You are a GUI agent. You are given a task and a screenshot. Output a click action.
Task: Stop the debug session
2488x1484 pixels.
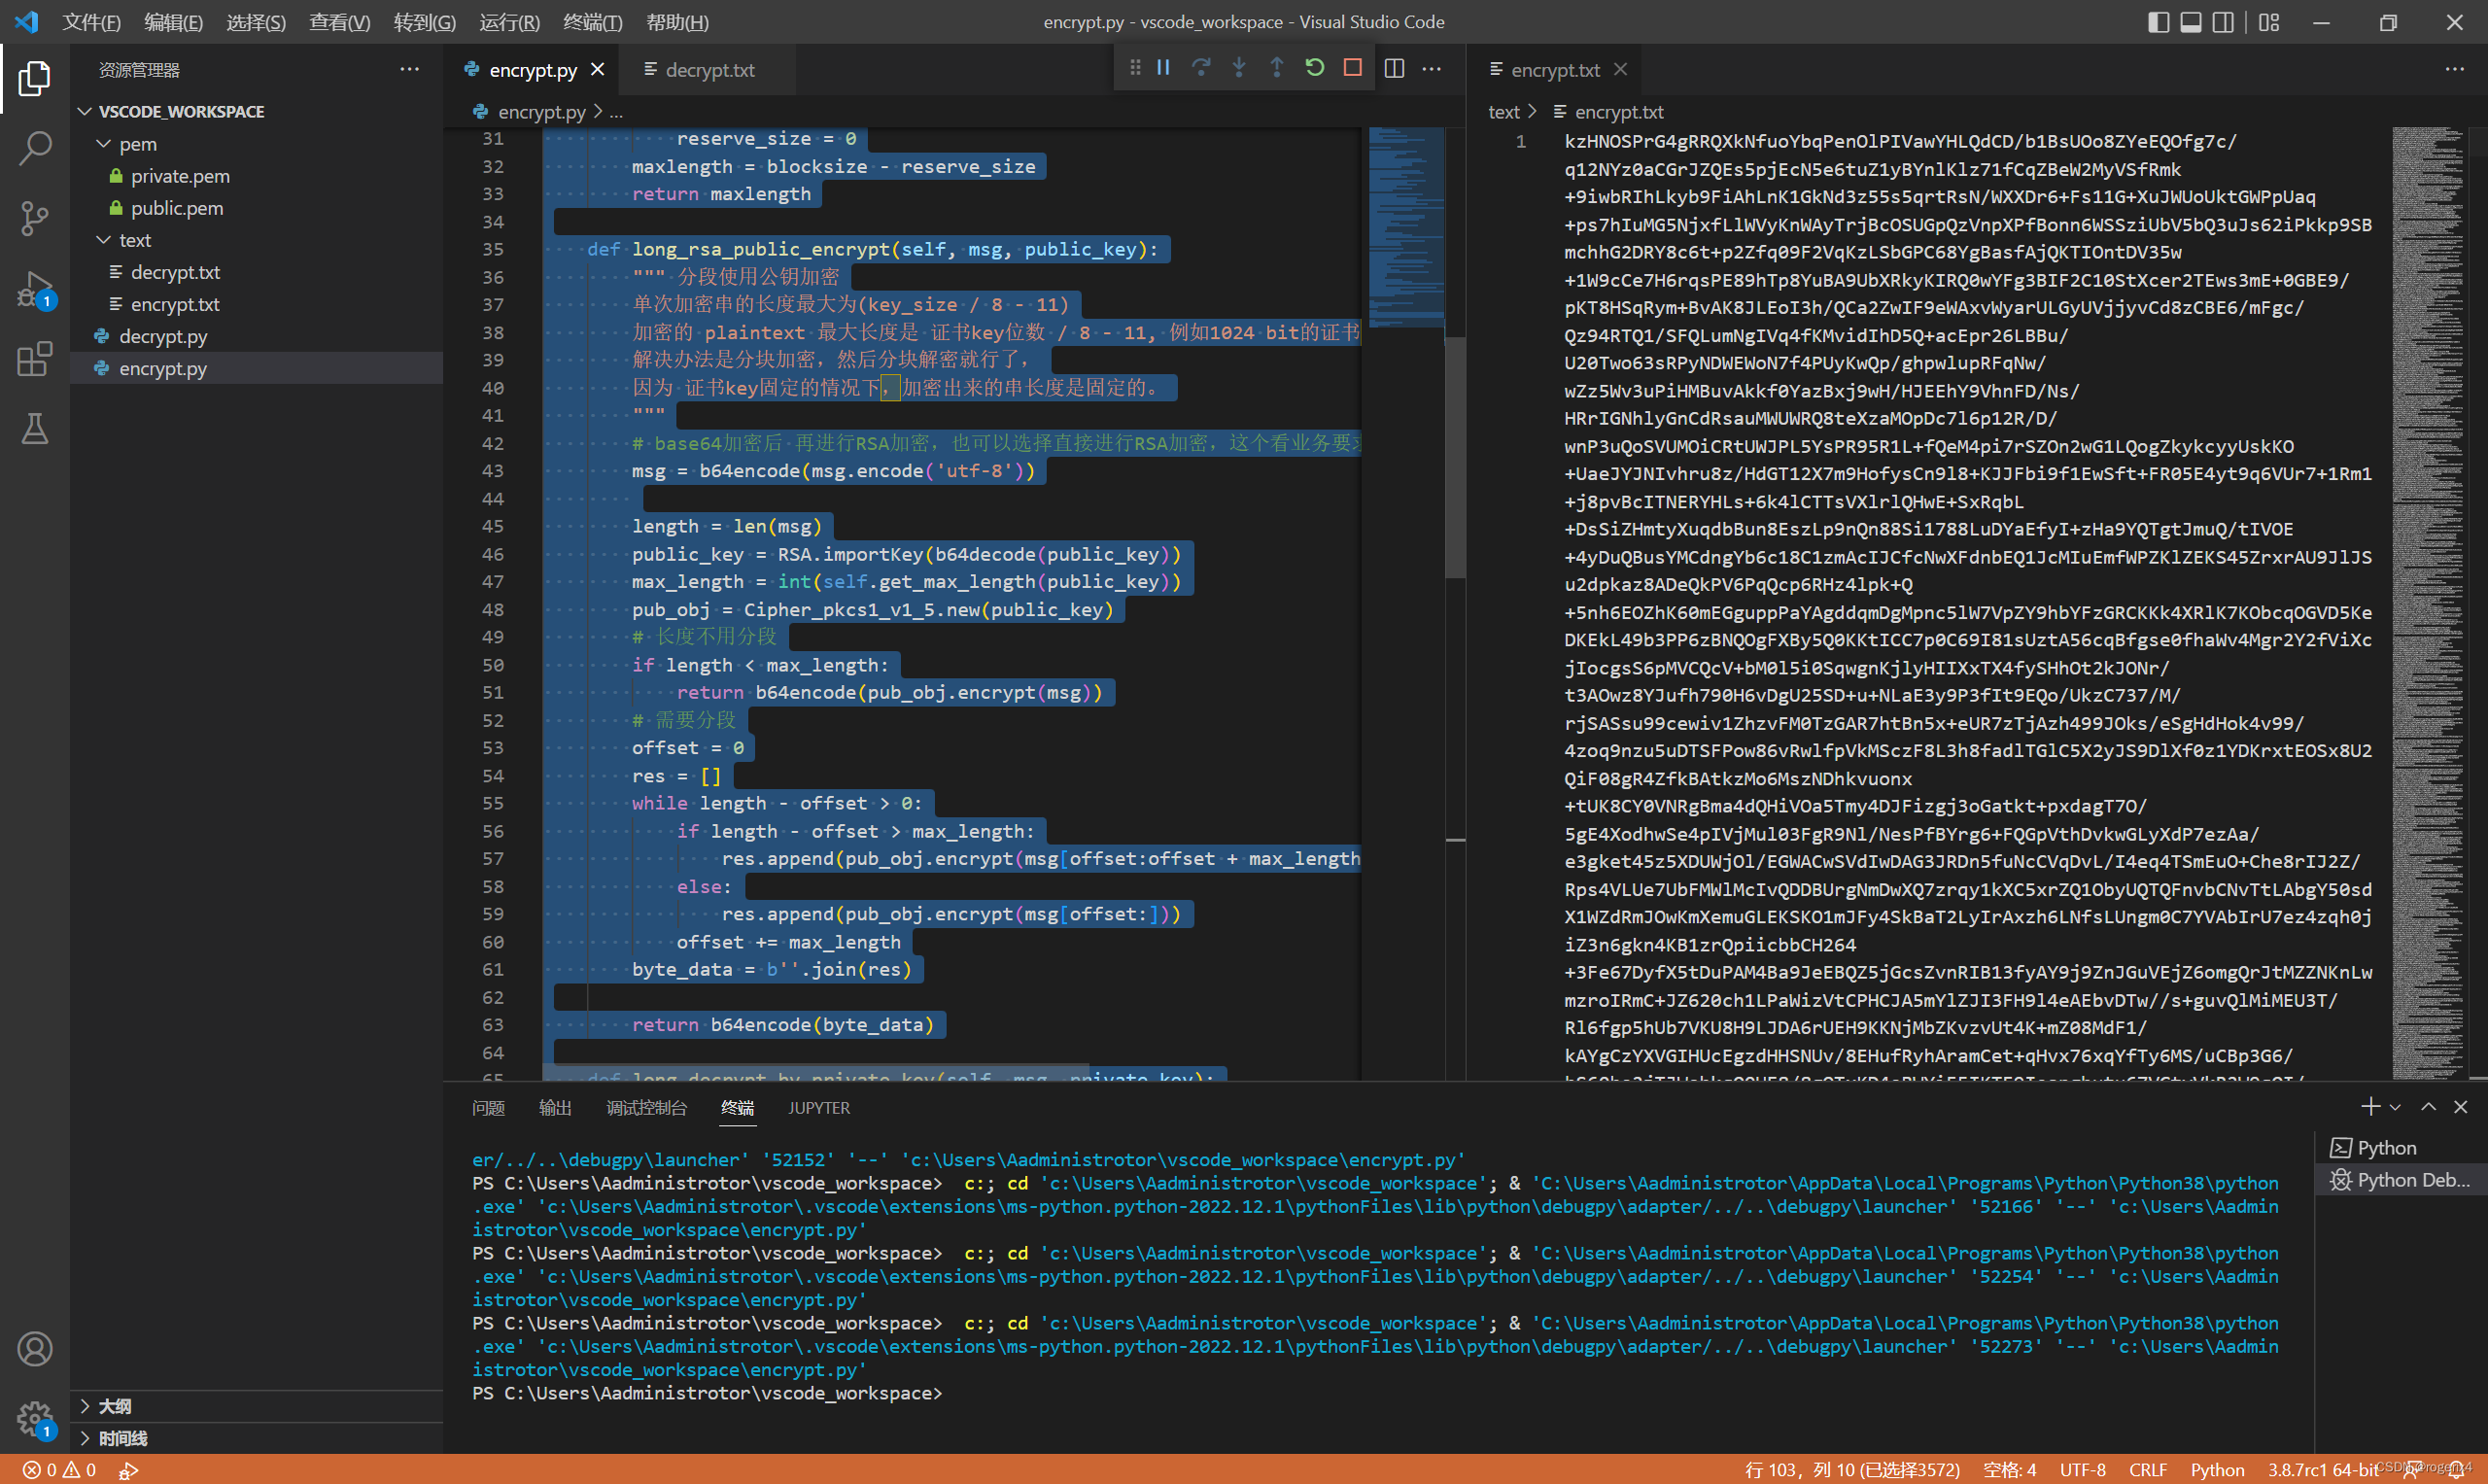(x=1352, y=68)
